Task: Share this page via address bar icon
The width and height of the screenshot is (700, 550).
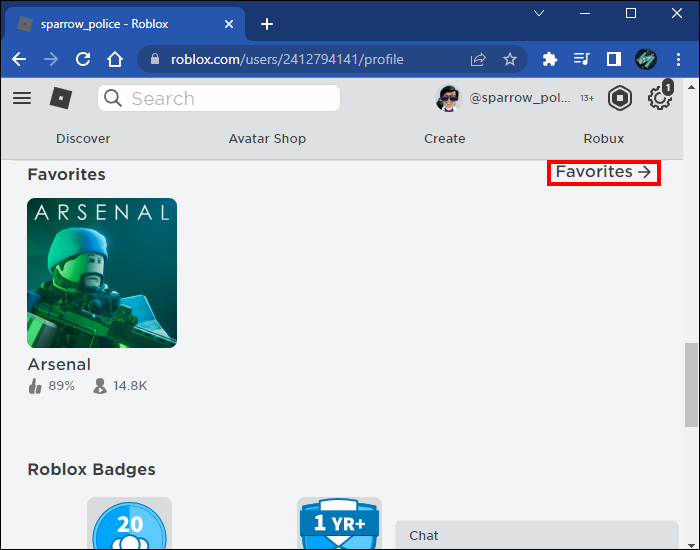Action: (x=478, y=59)
